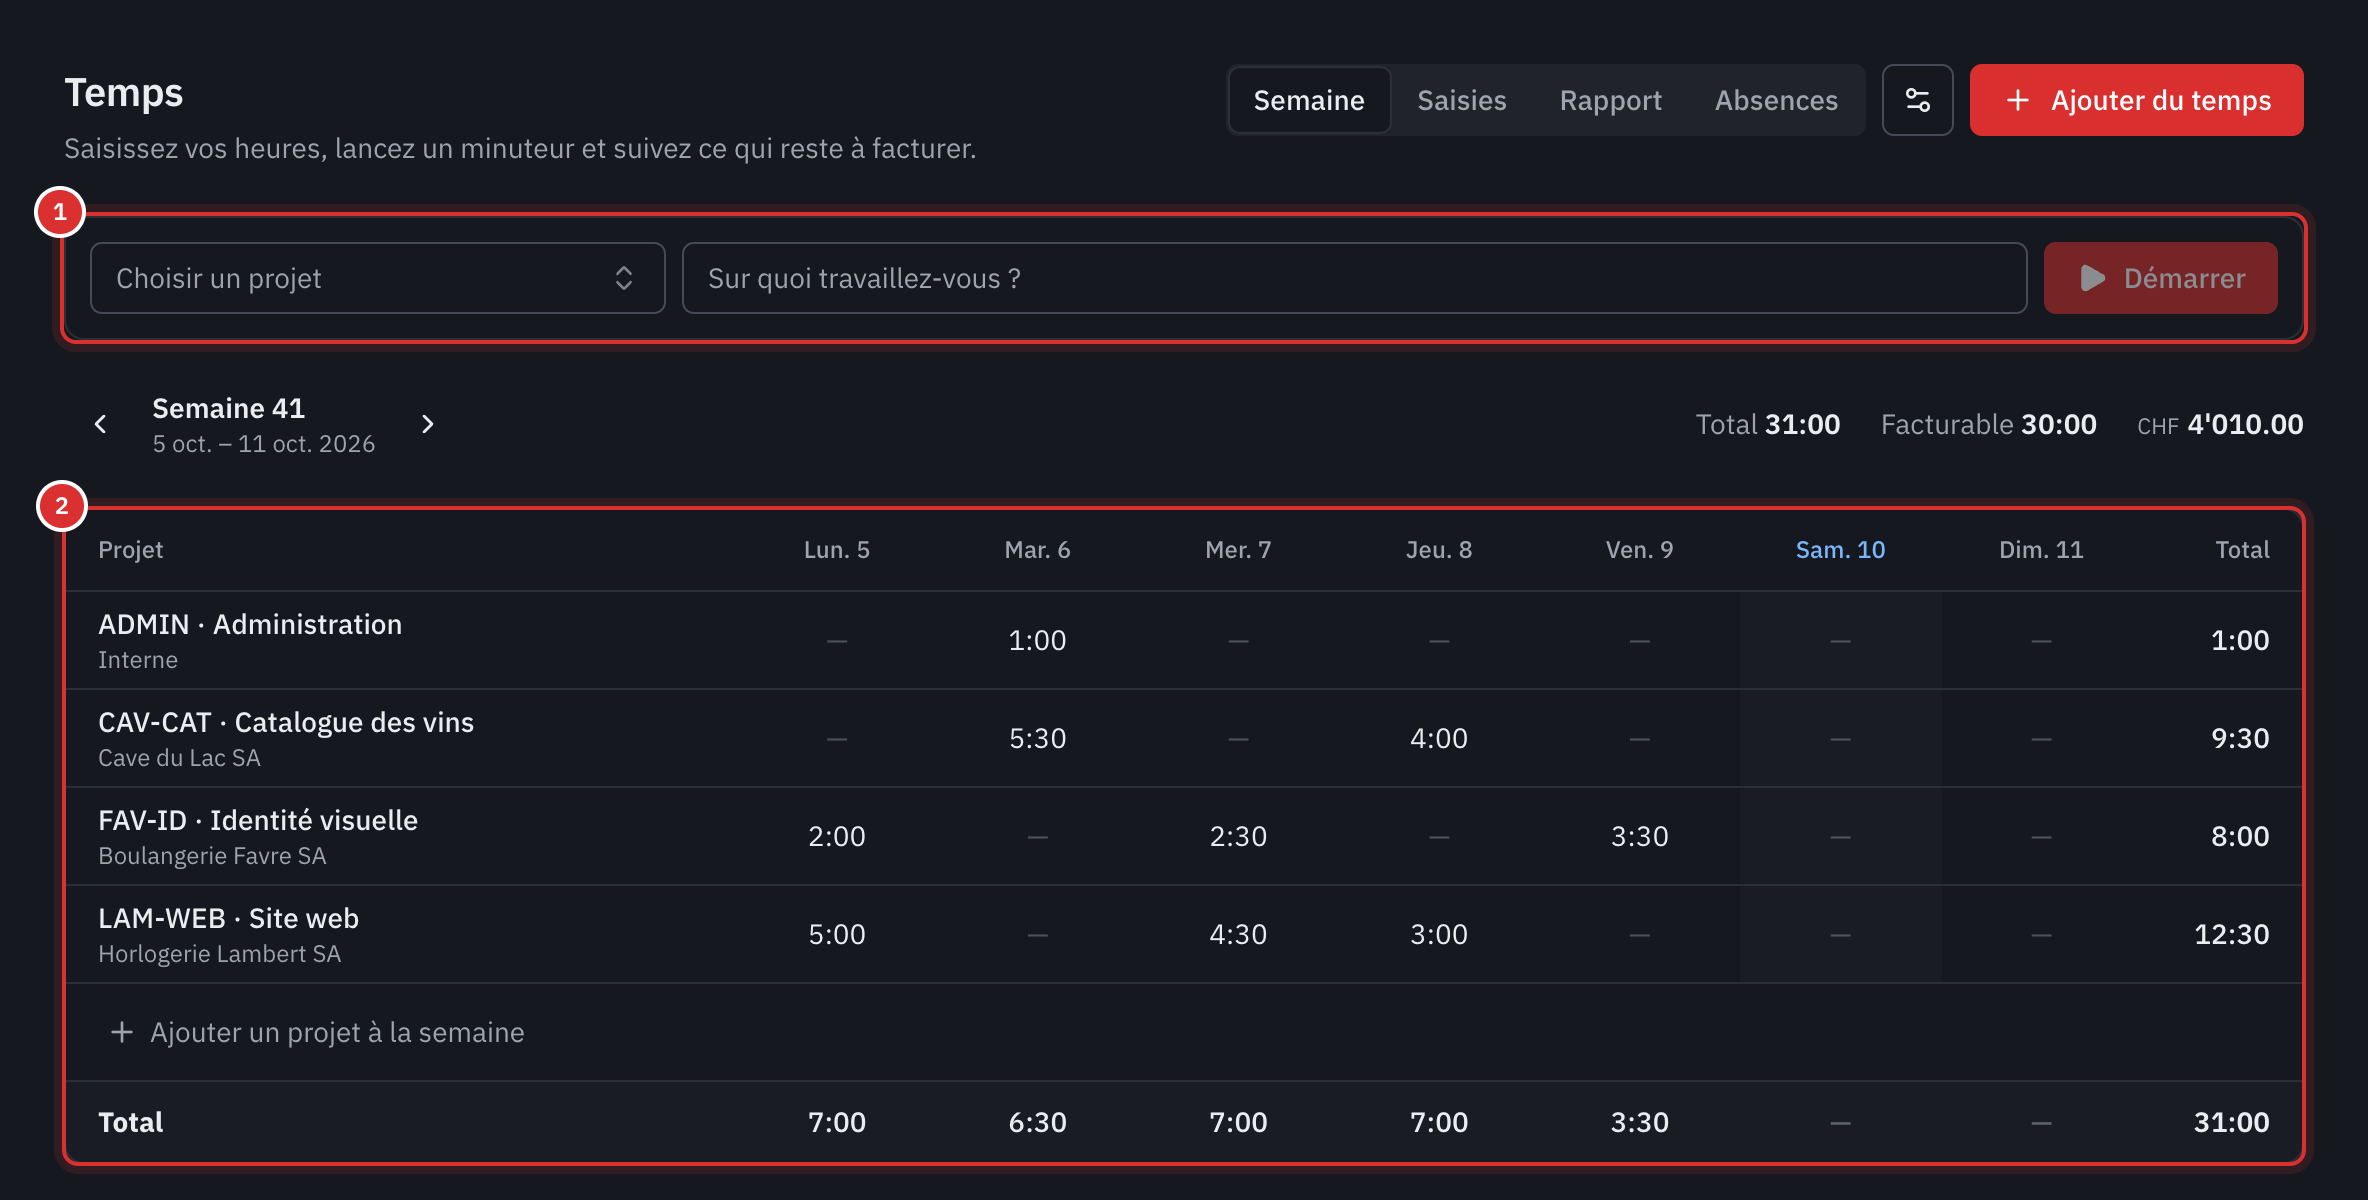Click the Lun. 5 column header
Viewport: 2368px width, 1200px height.
[836, 550]
